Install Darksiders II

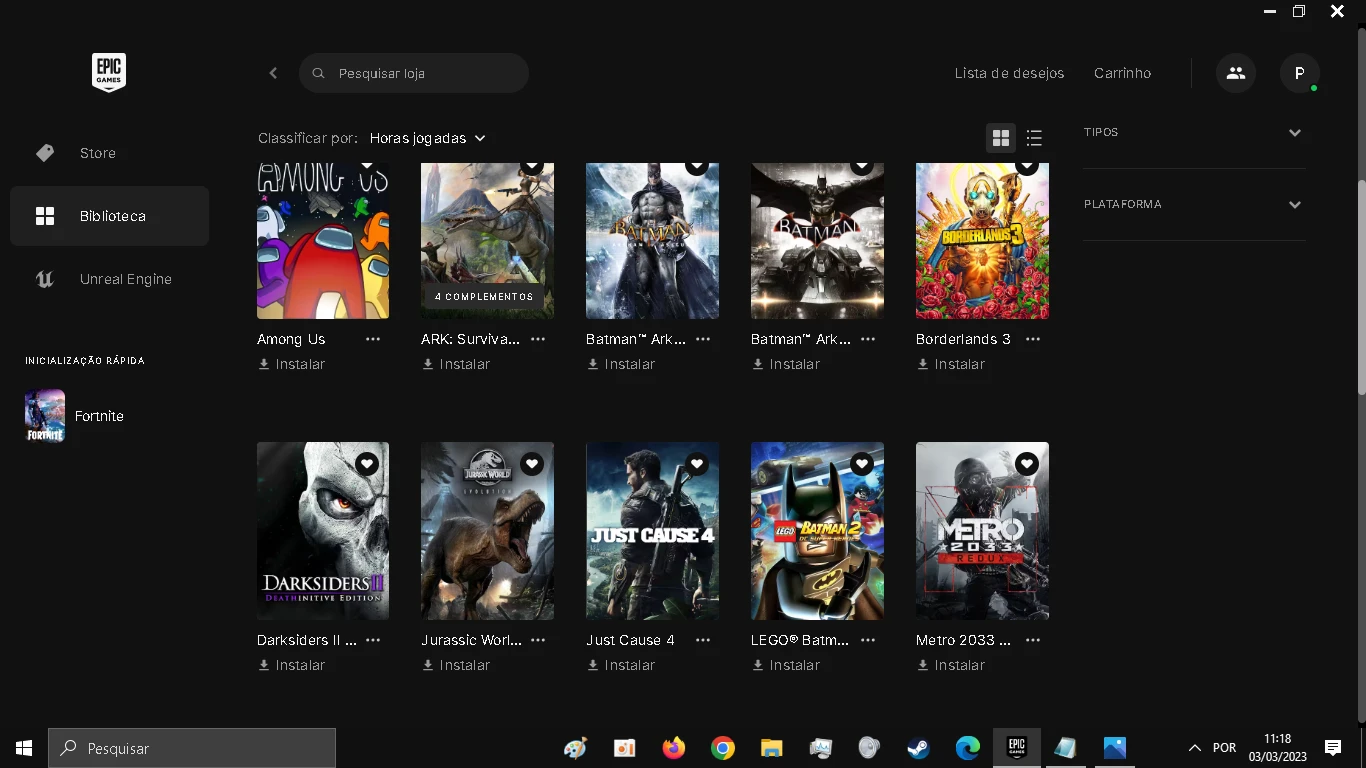292,665
